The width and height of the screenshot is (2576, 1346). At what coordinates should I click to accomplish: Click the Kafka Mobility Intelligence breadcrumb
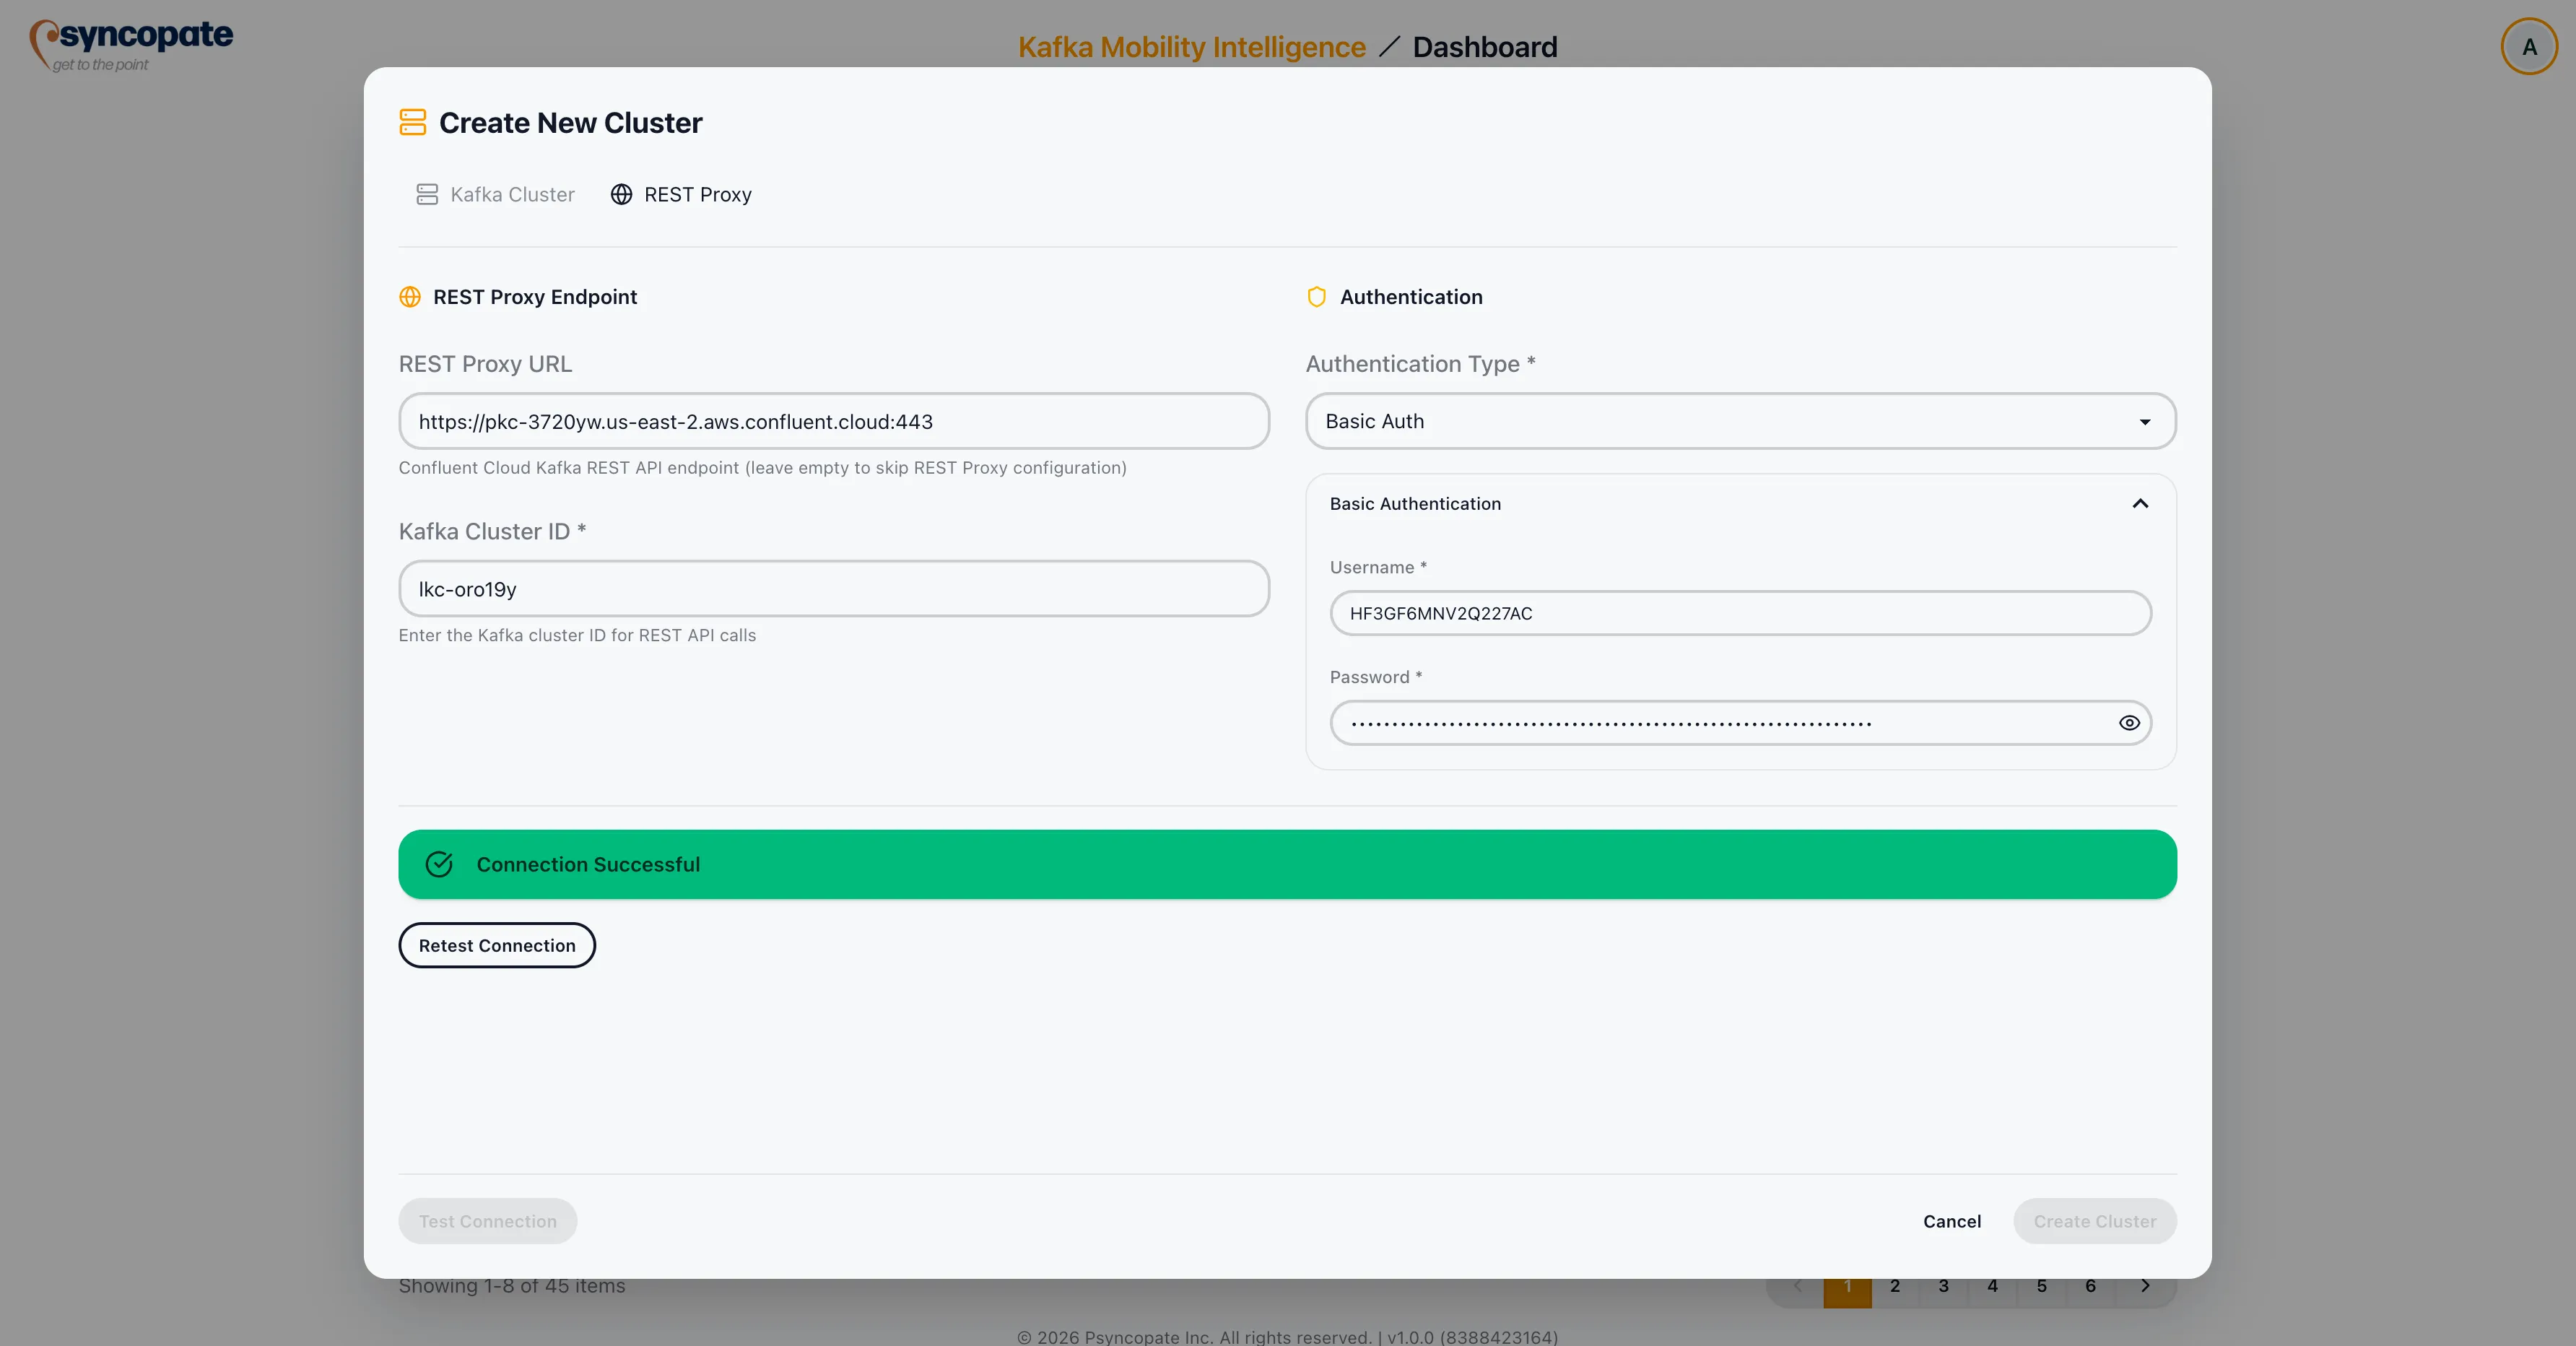point(1191,46)
